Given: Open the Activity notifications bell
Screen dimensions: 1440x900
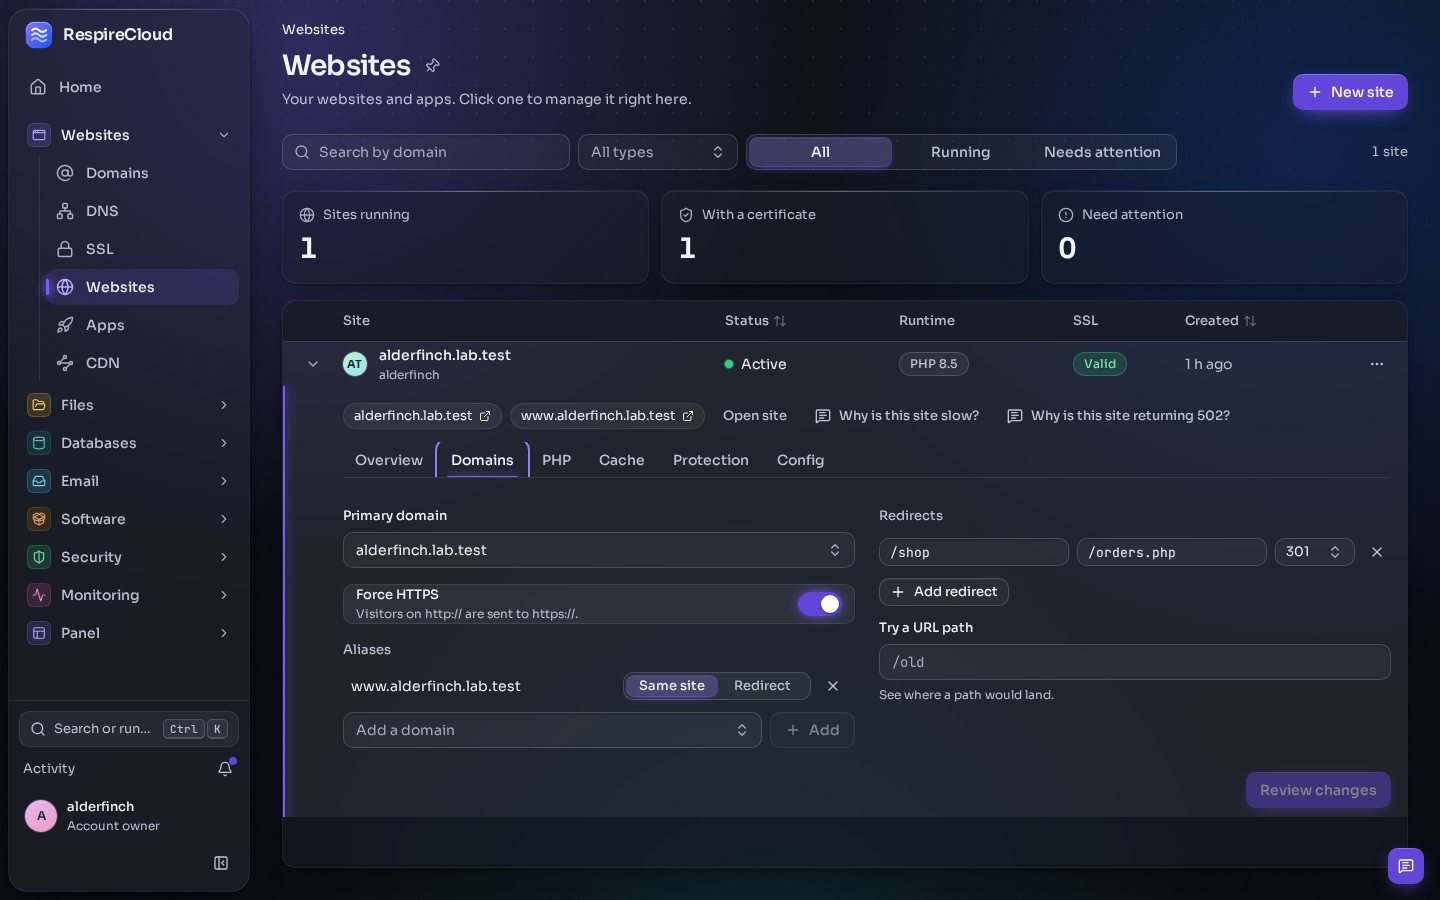Looking at the screenshot, I should tap(225, 769).
